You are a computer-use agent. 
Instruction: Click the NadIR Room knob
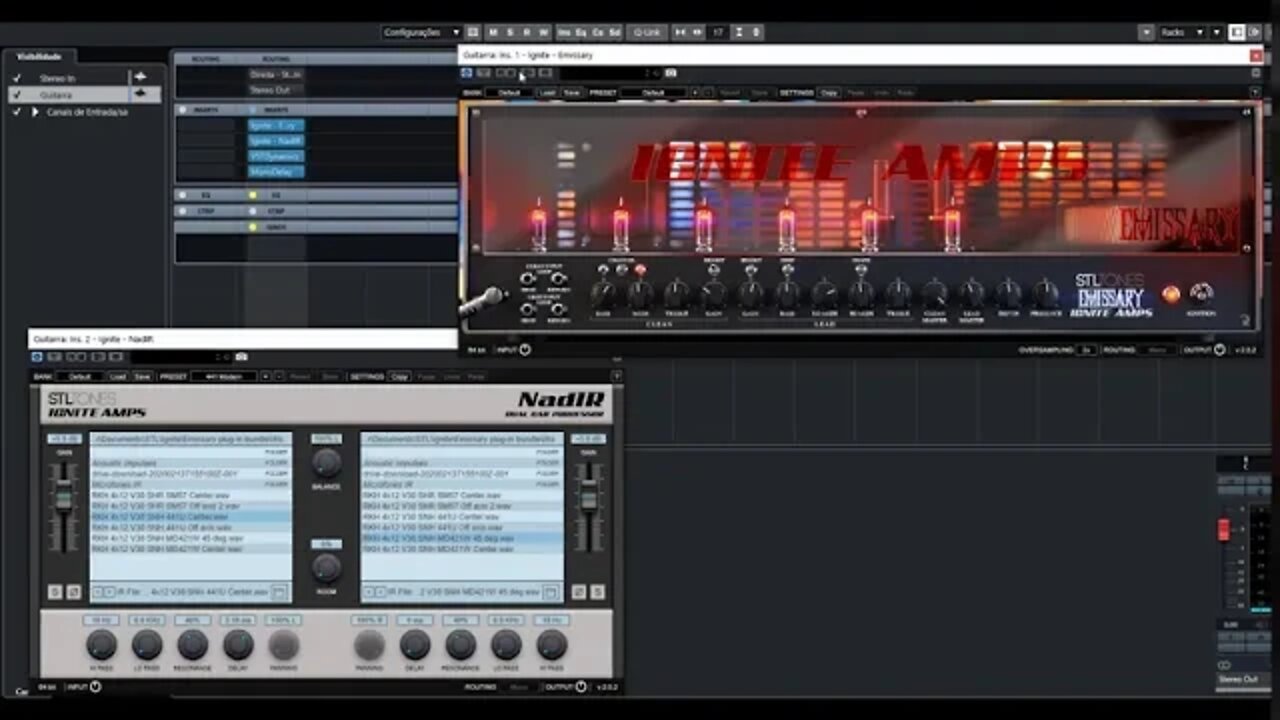coord(326,567)
